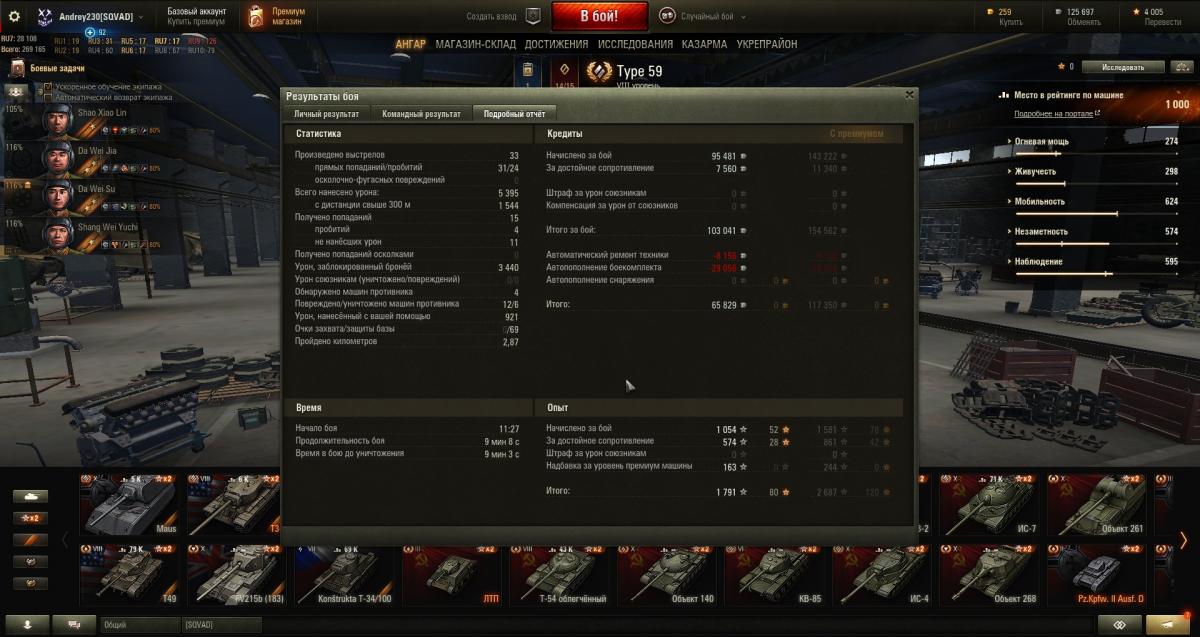Toggle Автоматический возврат экипажа checkbox
Image resolution: width=1200 pixels, height=637 pixels.
coord(47,98)
